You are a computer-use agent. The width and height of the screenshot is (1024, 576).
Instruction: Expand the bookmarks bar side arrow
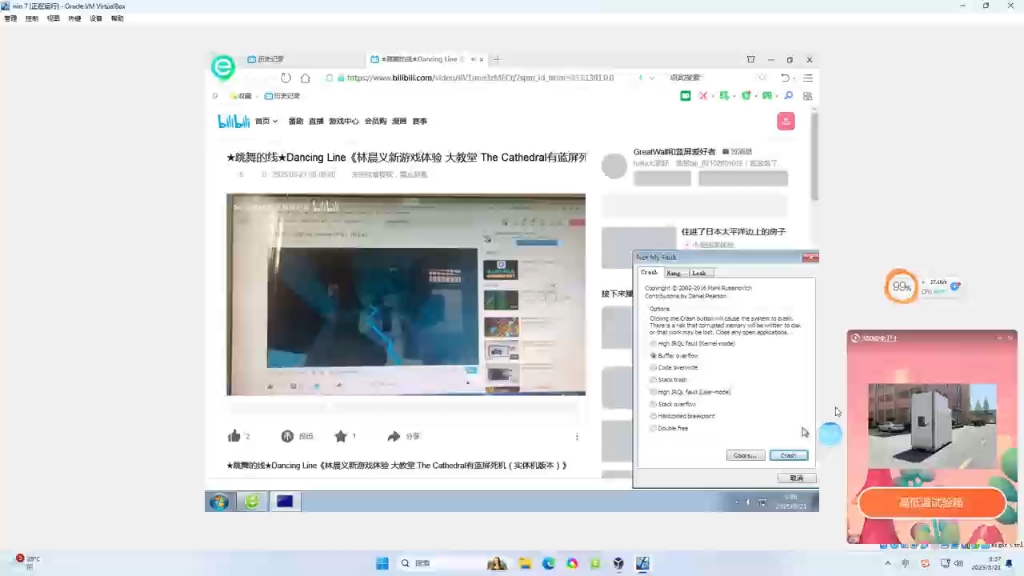[x=216, y=96]
